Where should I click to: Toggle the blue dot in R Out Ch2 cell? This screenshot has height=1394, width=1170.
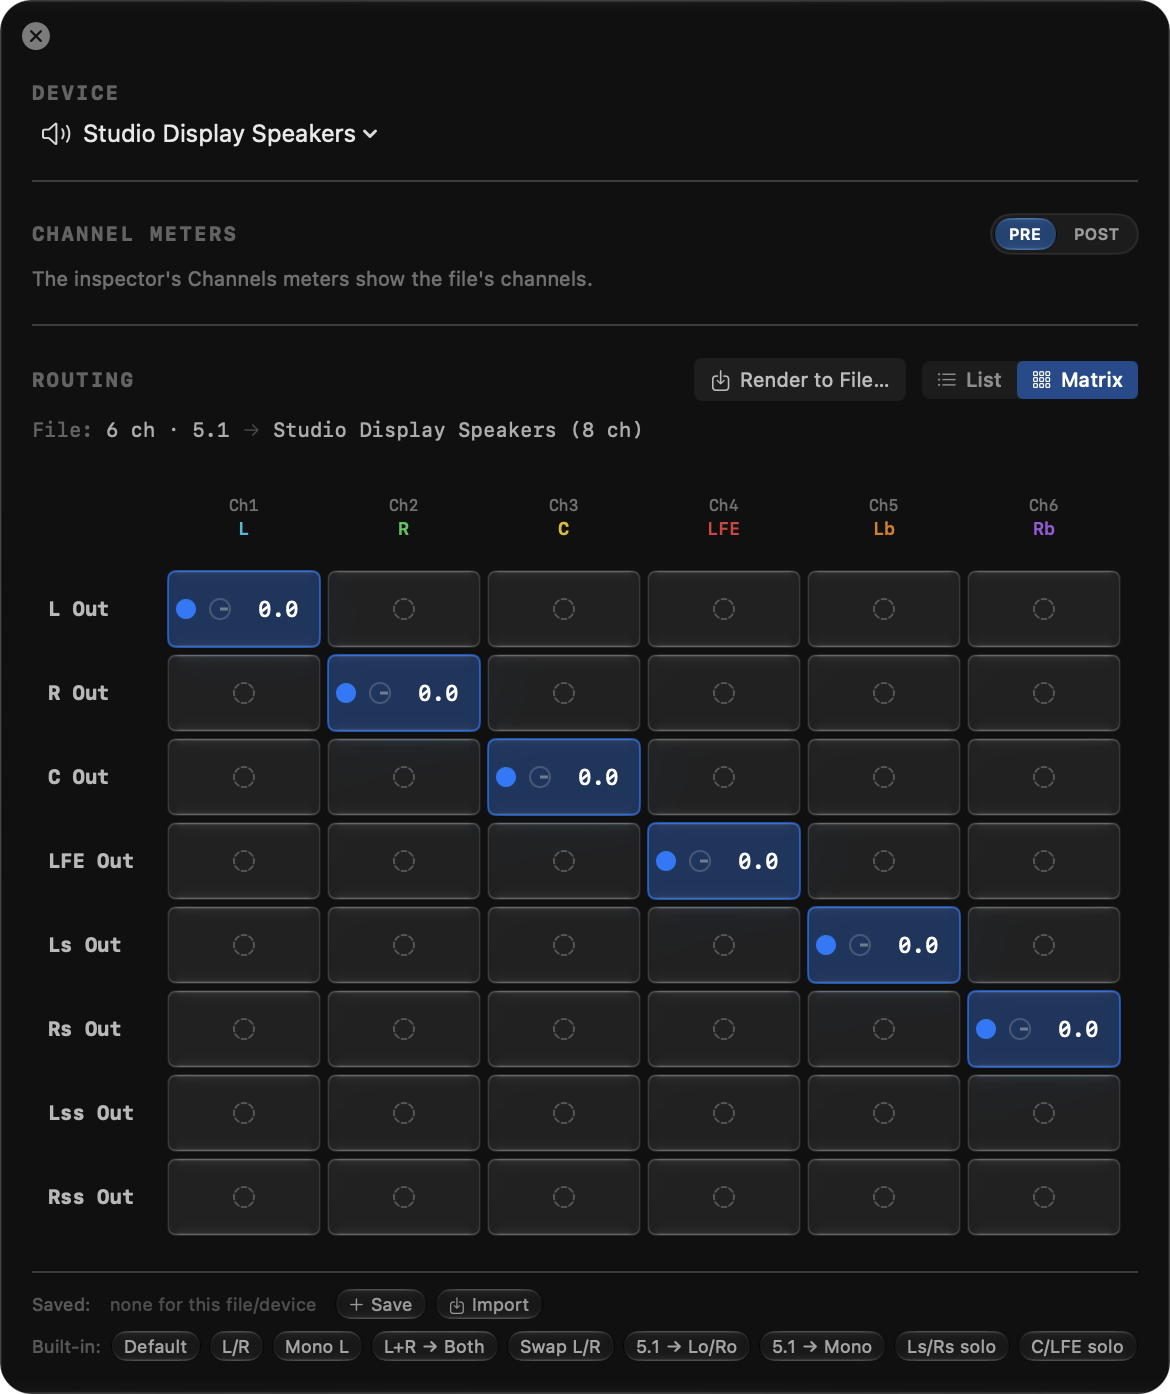(x=346, y=693)
